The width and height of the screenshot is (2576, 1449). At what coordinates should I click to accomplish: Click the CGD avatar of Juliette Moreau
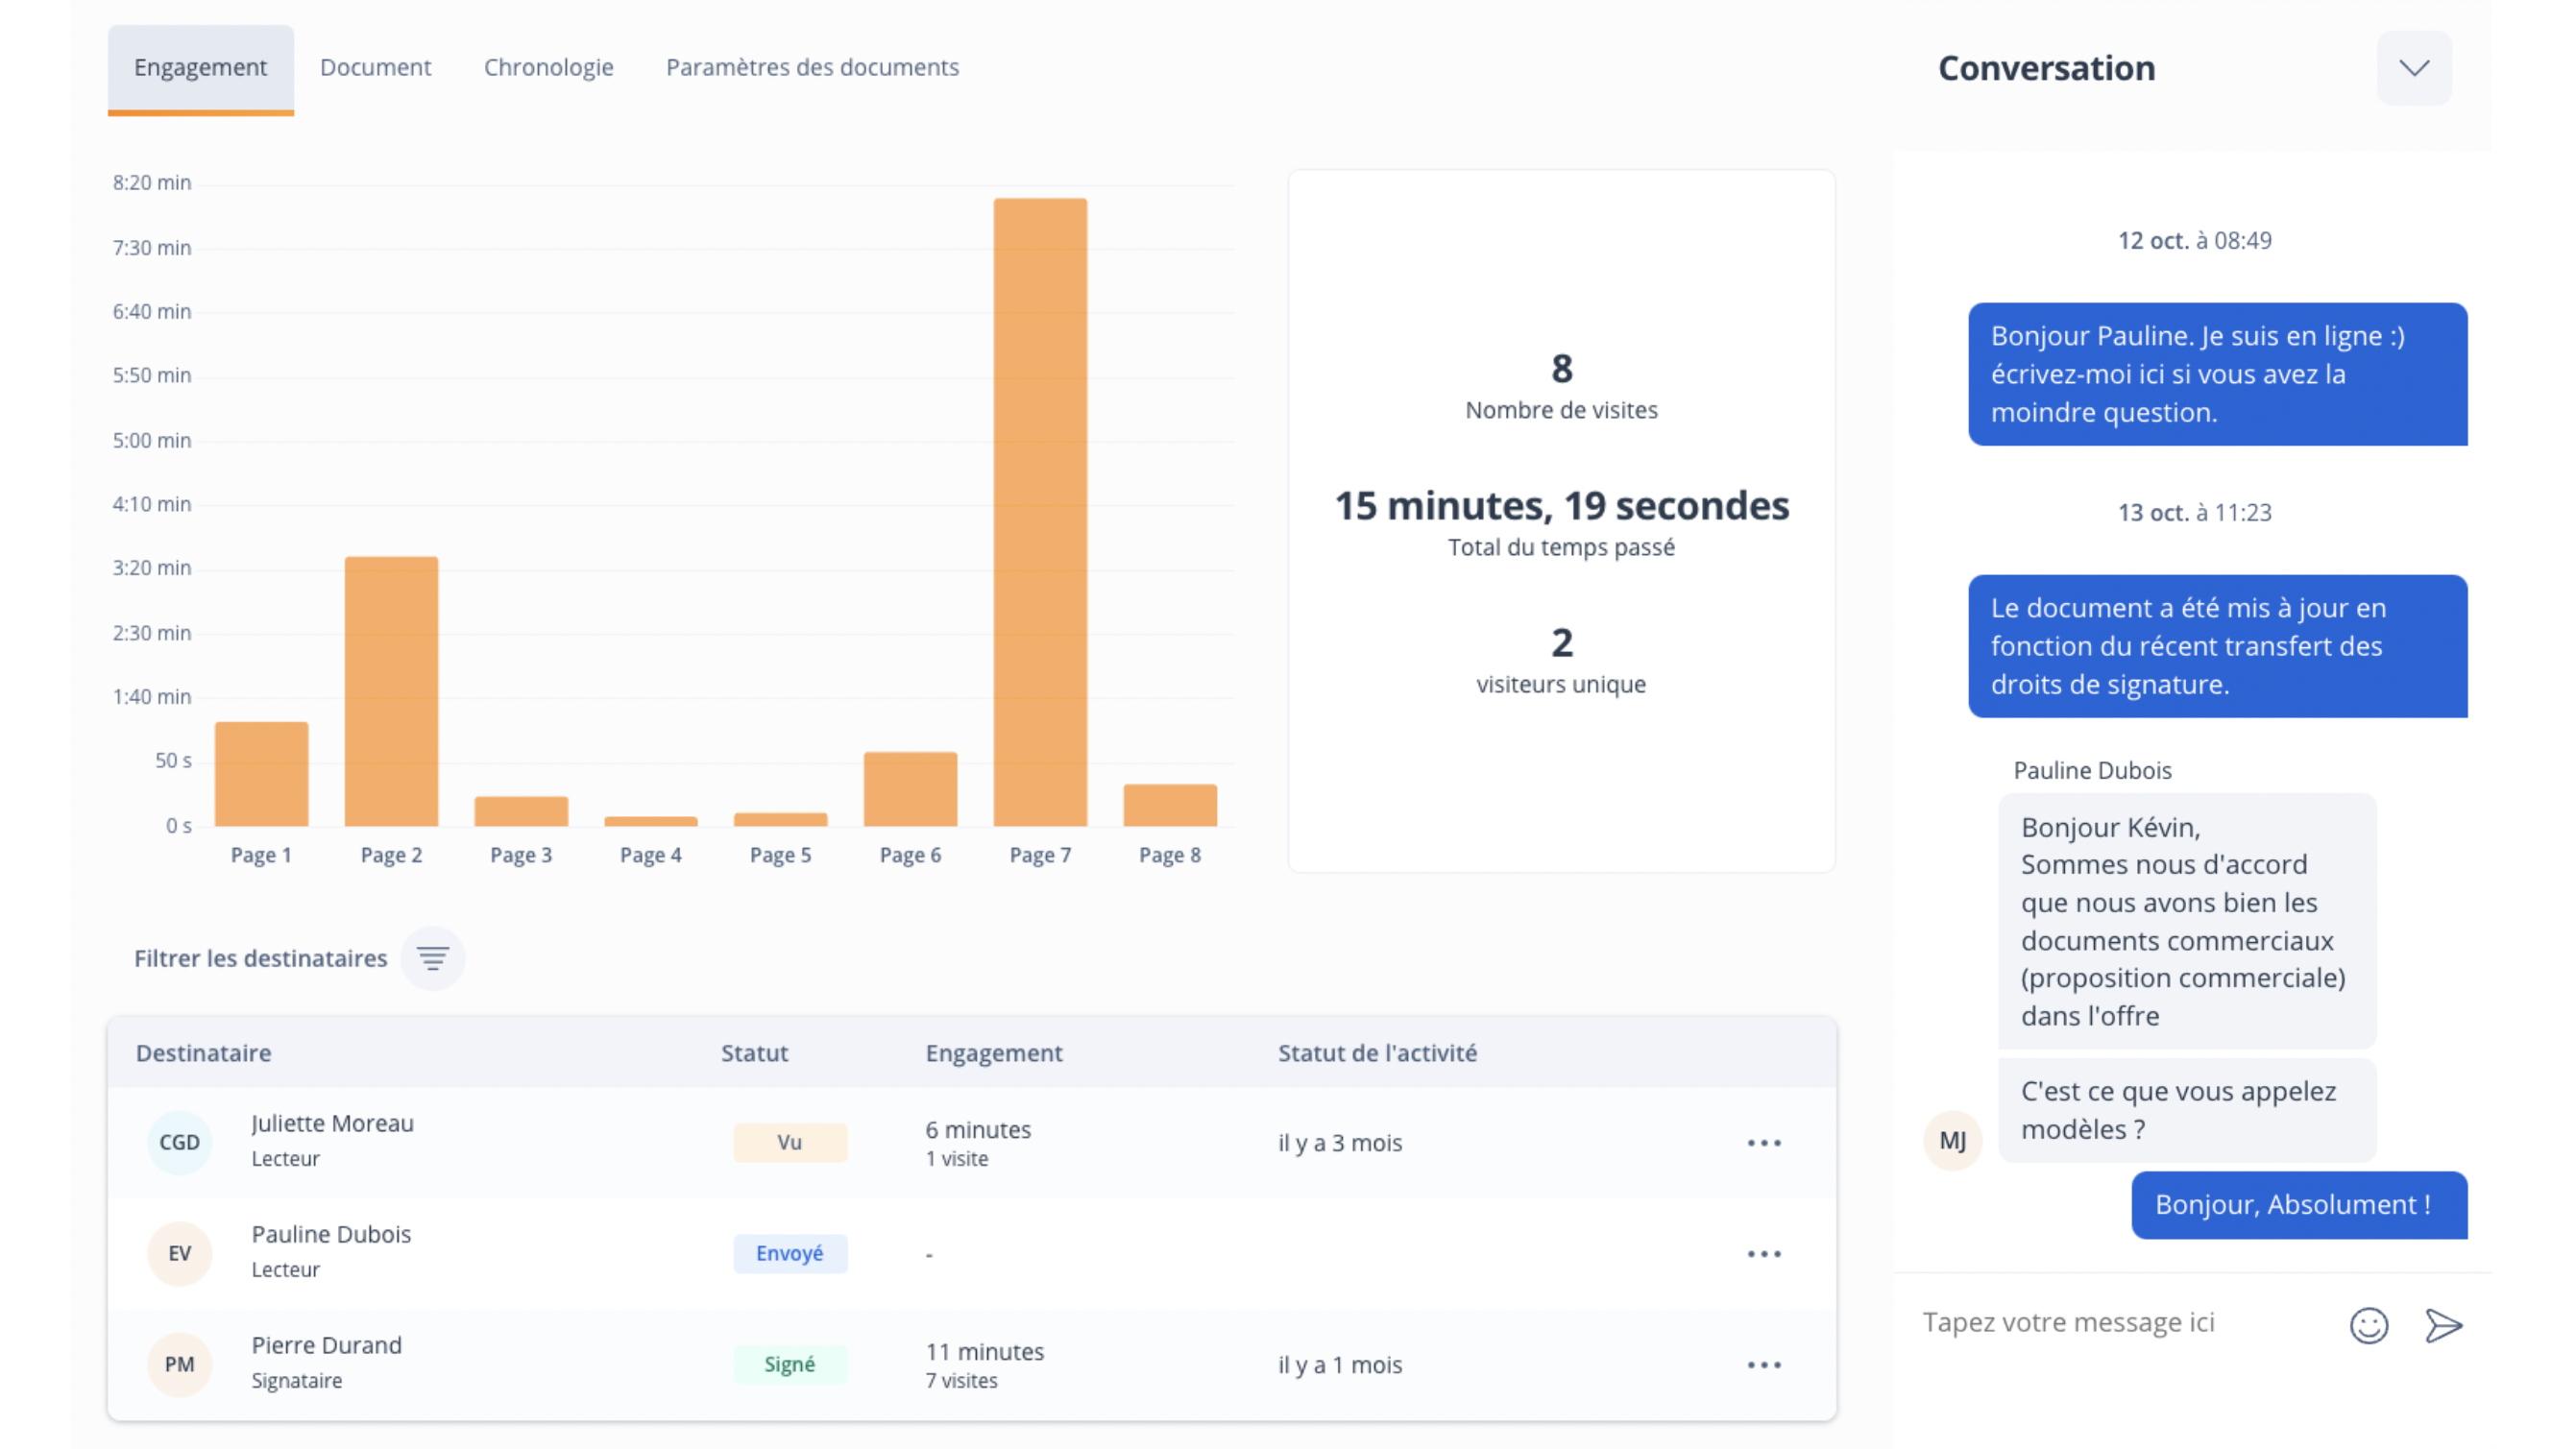tap(179, 1142)
